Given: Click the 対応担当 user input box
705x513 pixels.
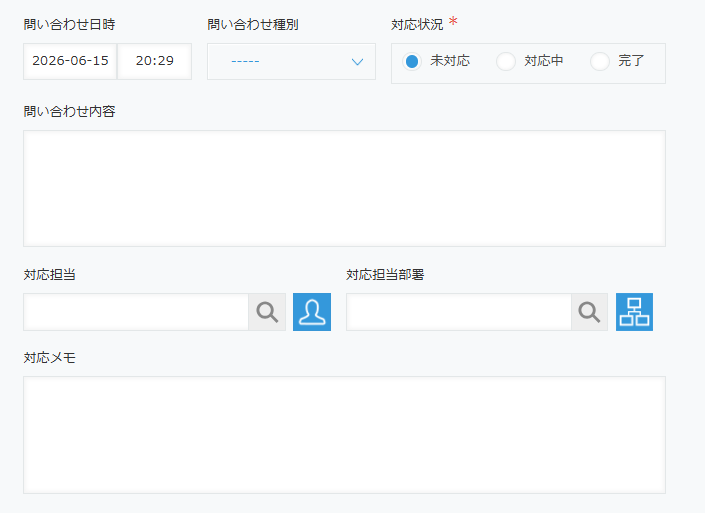Looking at the screenshot, I should pyautogui.click(x=136, y=312).
